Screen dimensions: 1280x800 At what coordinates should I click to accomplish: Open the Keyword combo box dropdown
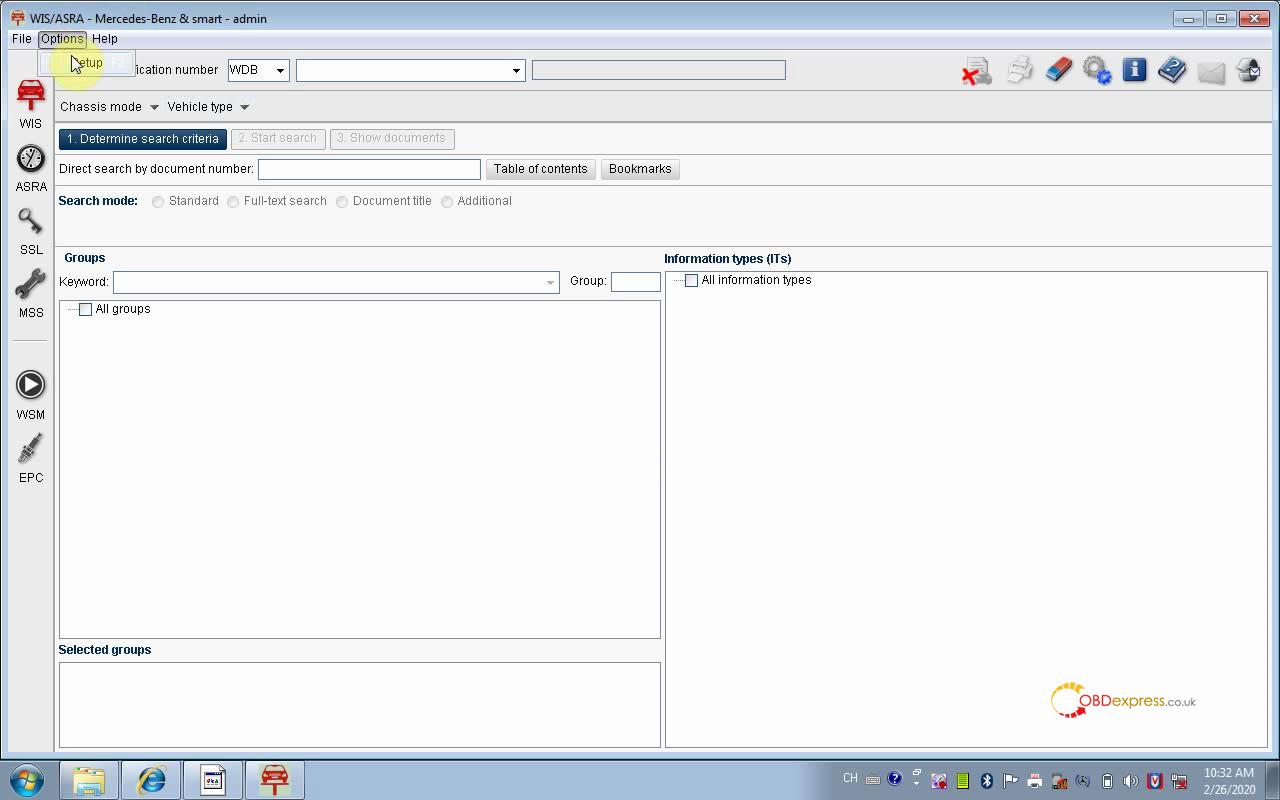(549, 282)
